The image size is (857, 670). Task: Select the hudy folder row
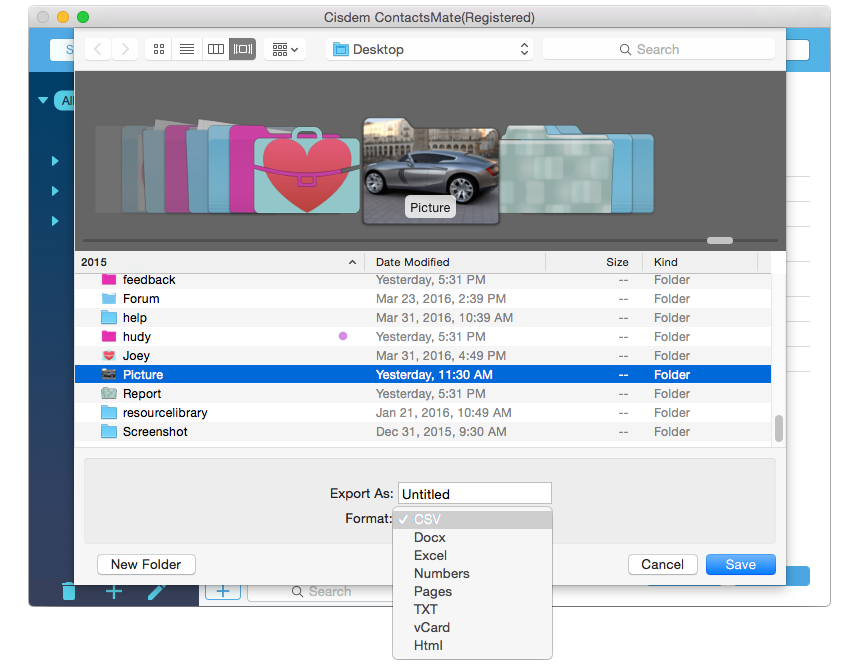click(x=423, y=337)
